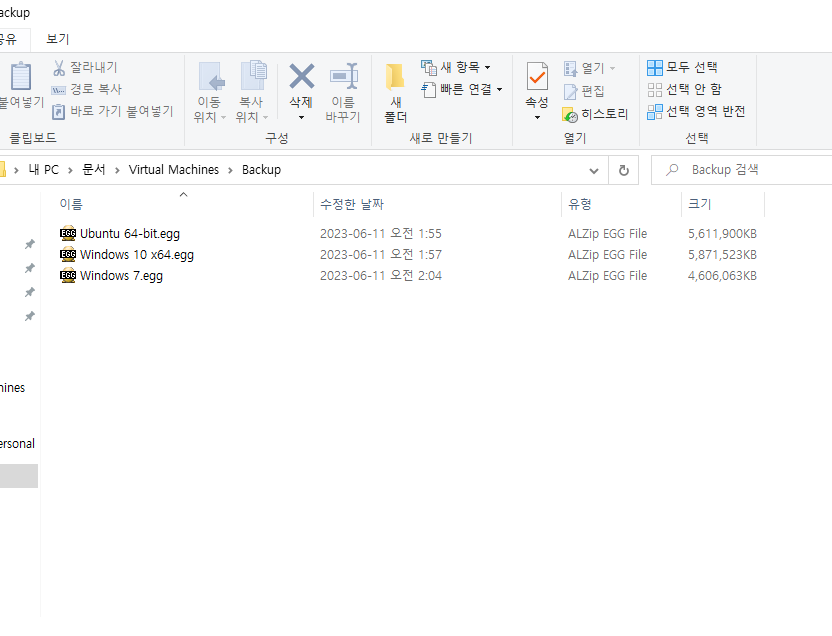Click Select all (모두 선택)
This screenshot has width=832, height=636.
tap(682, 67)
